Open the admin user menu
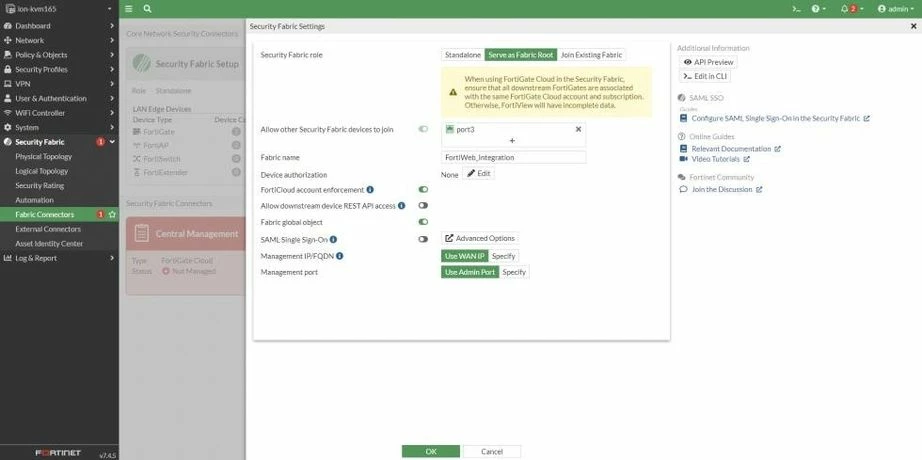Screen dimensions: 922x460 896,9
